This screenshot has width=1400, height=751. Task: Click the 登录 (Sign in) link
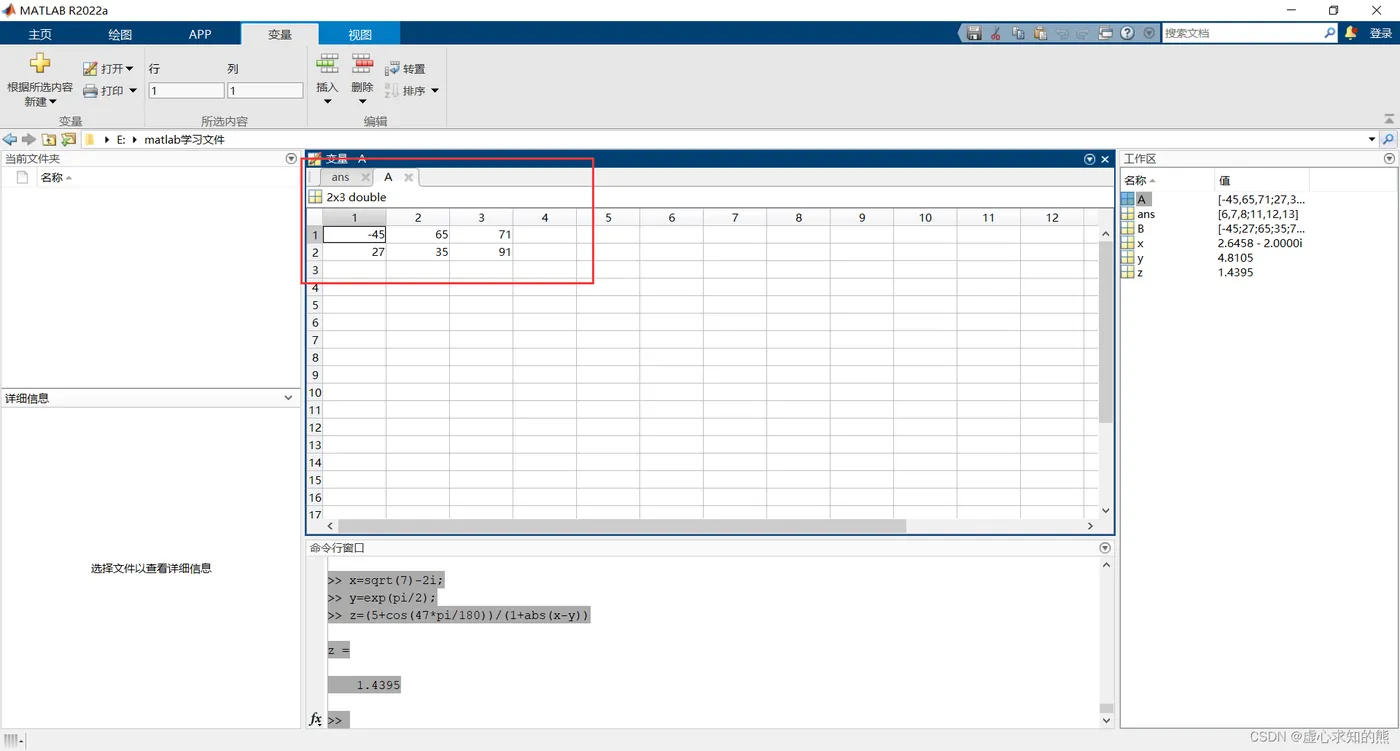point(1381,33)
